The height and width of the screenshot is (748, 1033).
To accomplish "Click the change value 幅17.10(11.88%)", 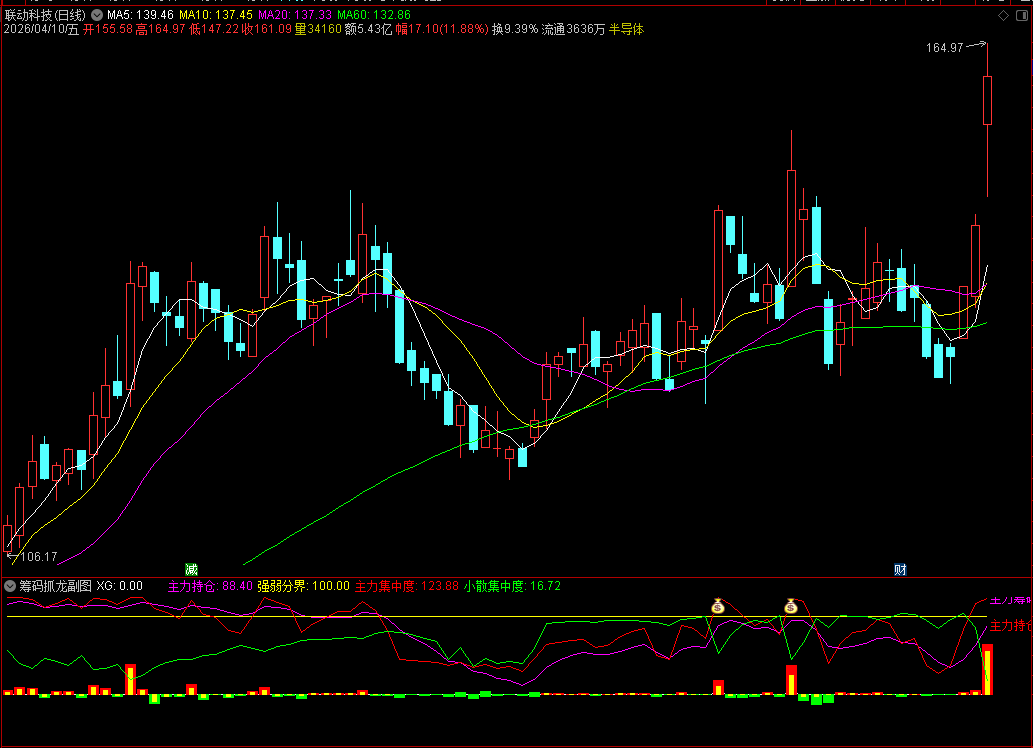I will 442,29.
